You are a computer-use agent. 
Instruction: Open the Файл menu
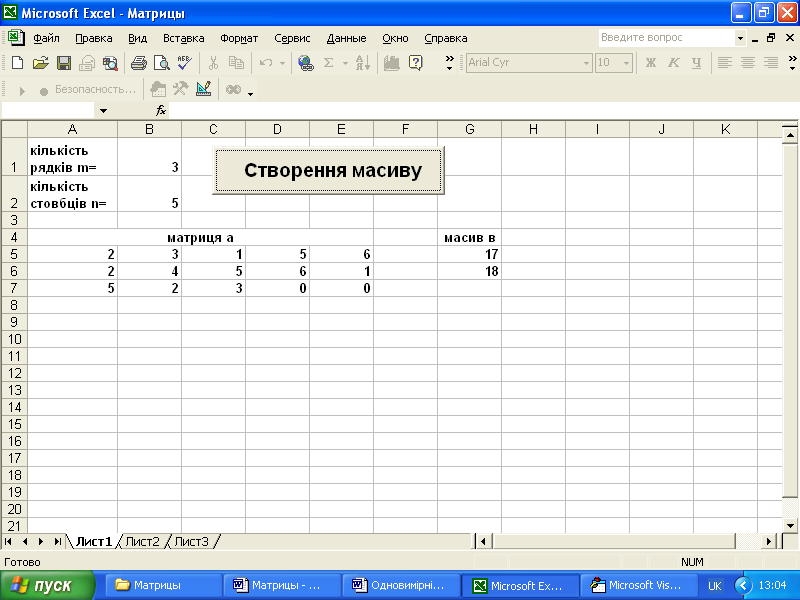[x=46, y=38]
